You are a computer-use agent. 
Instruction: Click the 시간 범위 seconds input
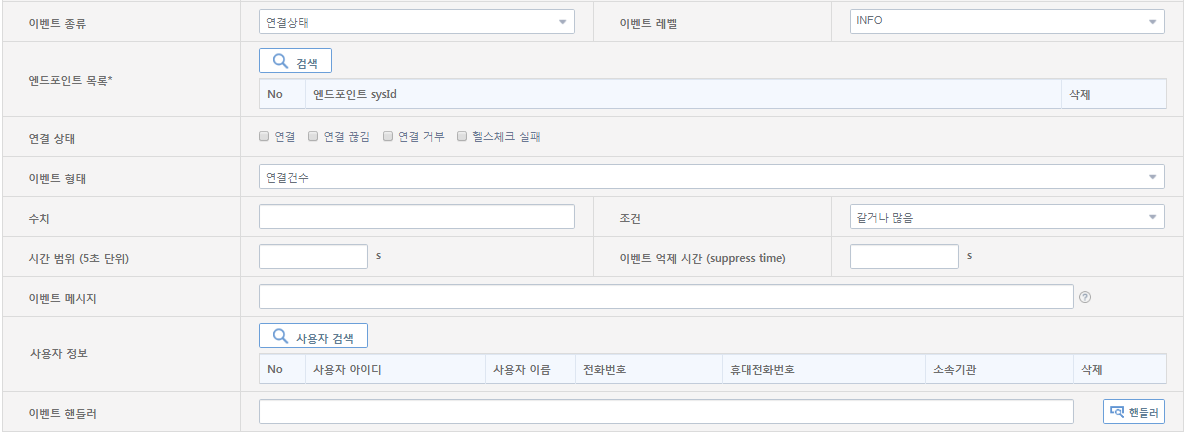[313, 257]
